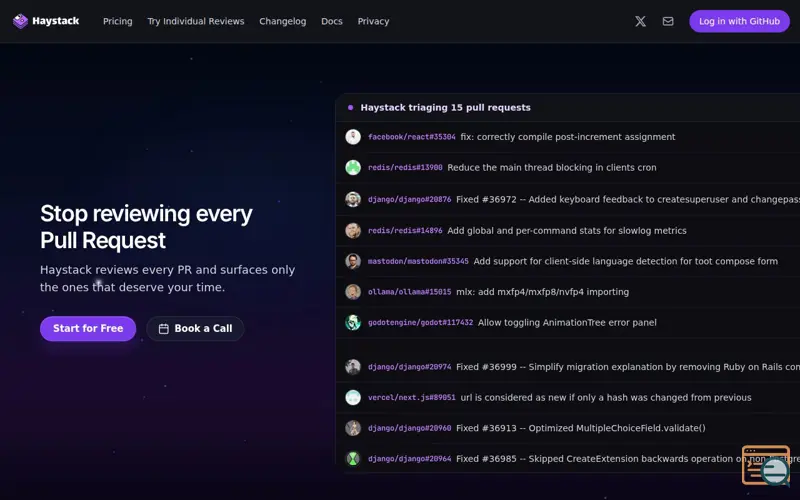Open mastodon/mastodon#35345 link
Screen dimensions: 800x500
pyautogui.click(x=418, y=261)
